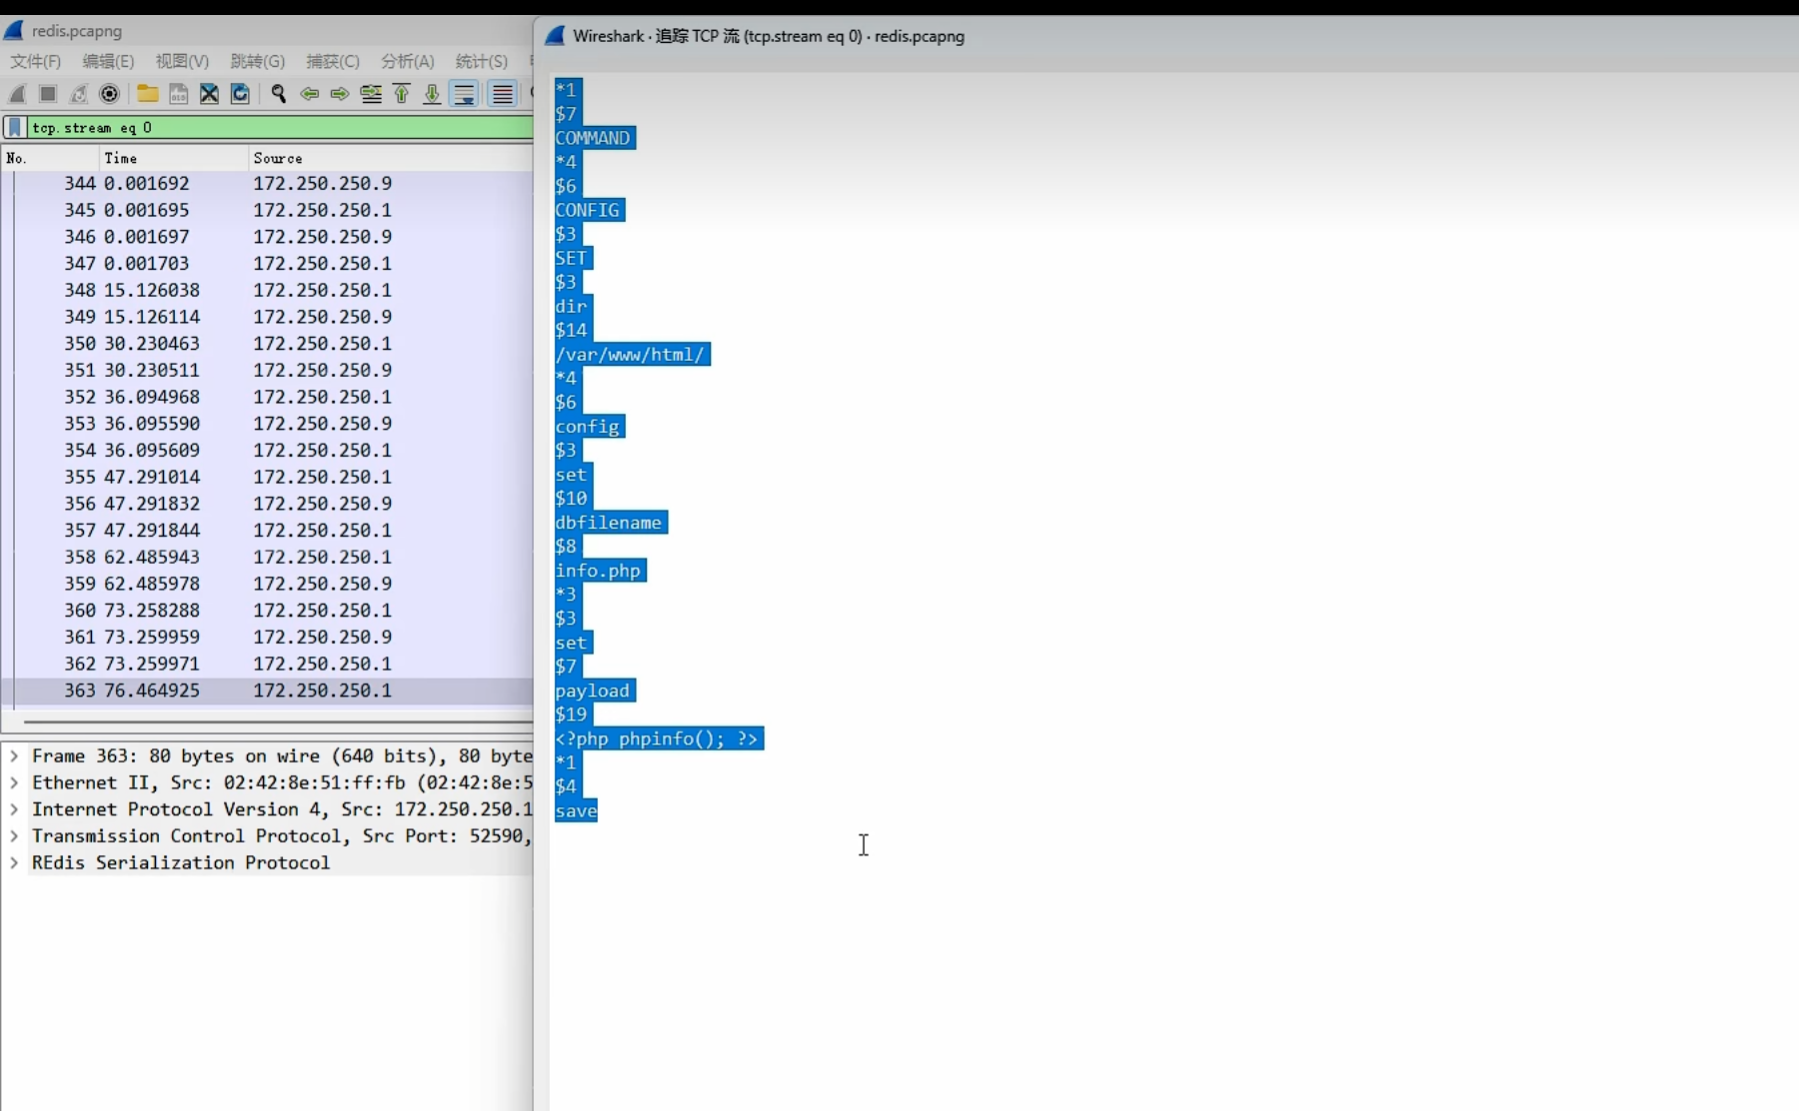Viewport: 1799px width, 1111px height.
Task: Select packet with time 0.001695
Action: click(267, 210)
